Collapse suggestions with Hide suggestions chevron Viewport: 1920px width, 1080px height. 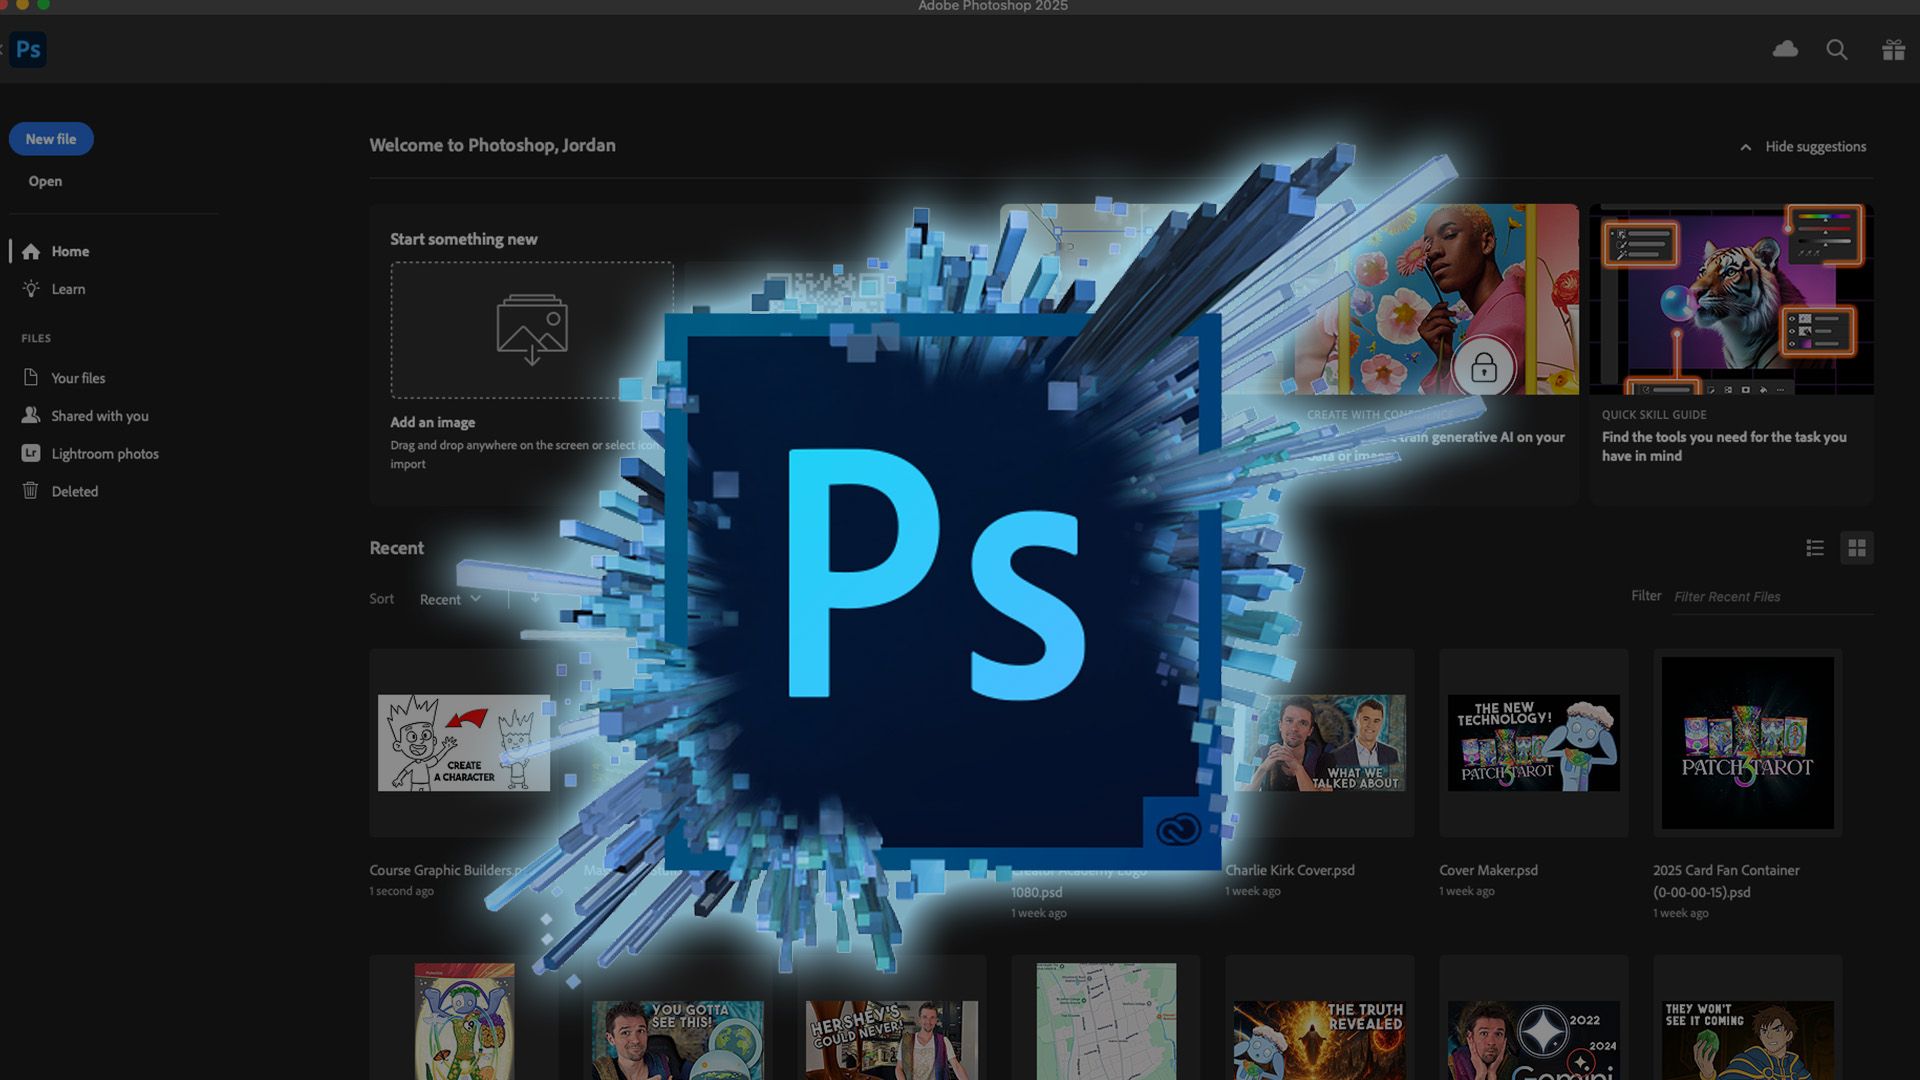[x=1746, y=147]
